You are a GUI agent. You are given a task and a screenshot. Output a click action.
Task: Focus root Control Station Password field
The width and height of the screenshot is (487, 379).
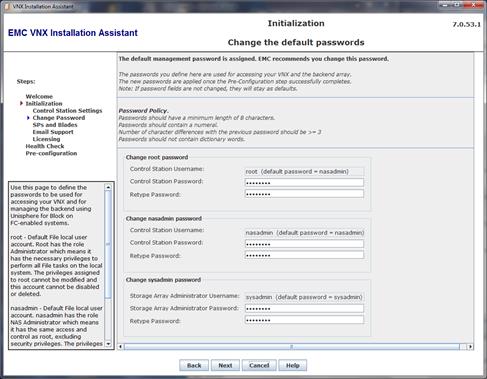pyautogui.click(x=304, y=183)
